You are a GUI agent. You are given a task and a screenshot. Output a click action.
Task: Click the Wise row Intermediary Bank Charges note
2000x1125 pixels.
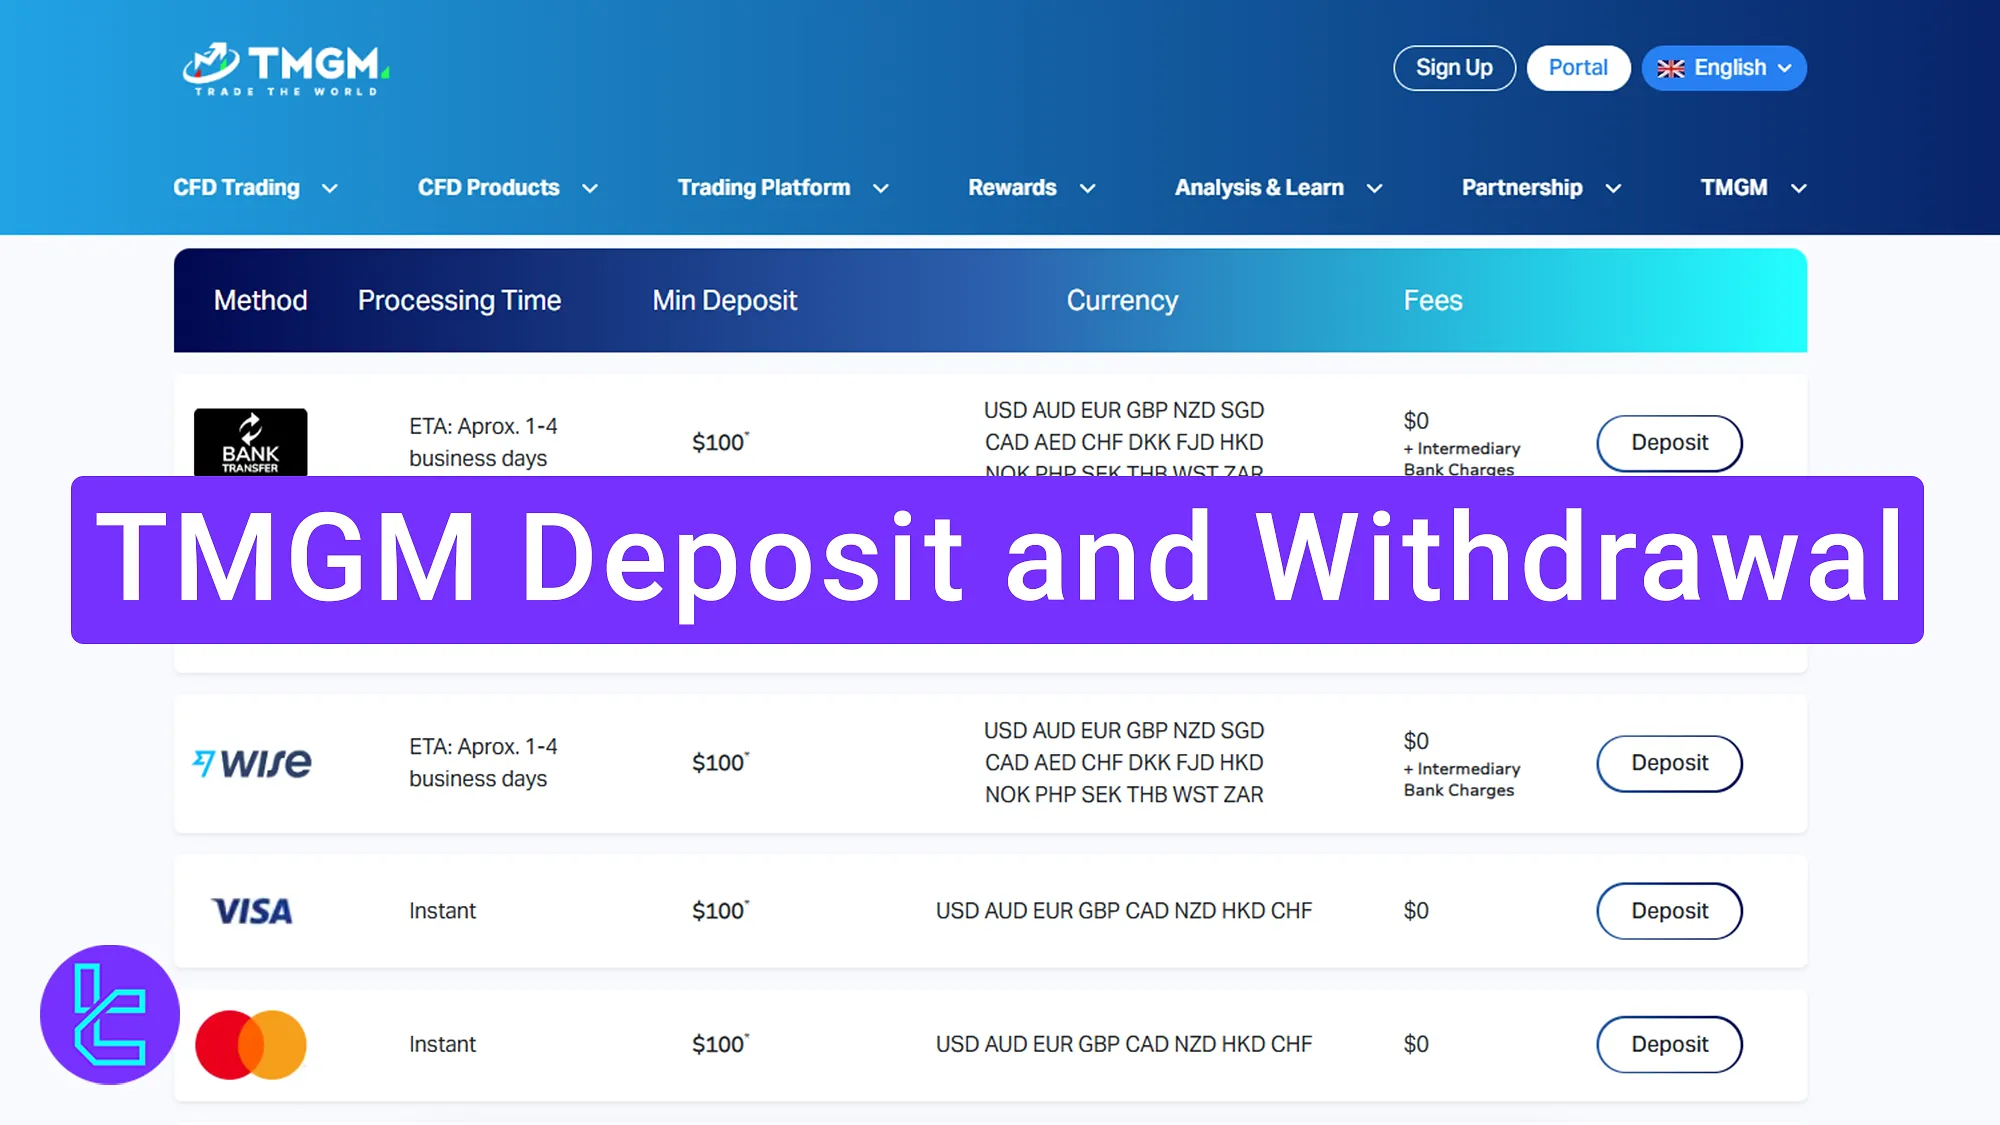pyautogui.click(x=1461, y=779)
